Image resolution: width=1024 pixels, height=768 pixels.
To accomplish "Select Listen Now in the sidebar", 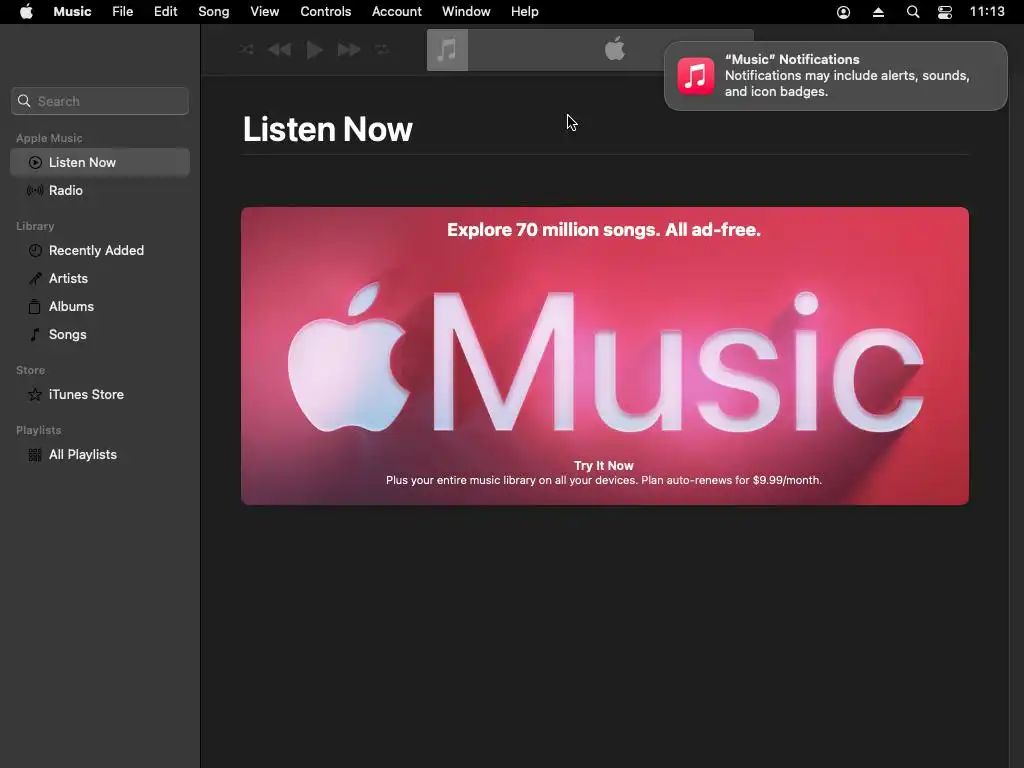I will (x=100, y=163).
